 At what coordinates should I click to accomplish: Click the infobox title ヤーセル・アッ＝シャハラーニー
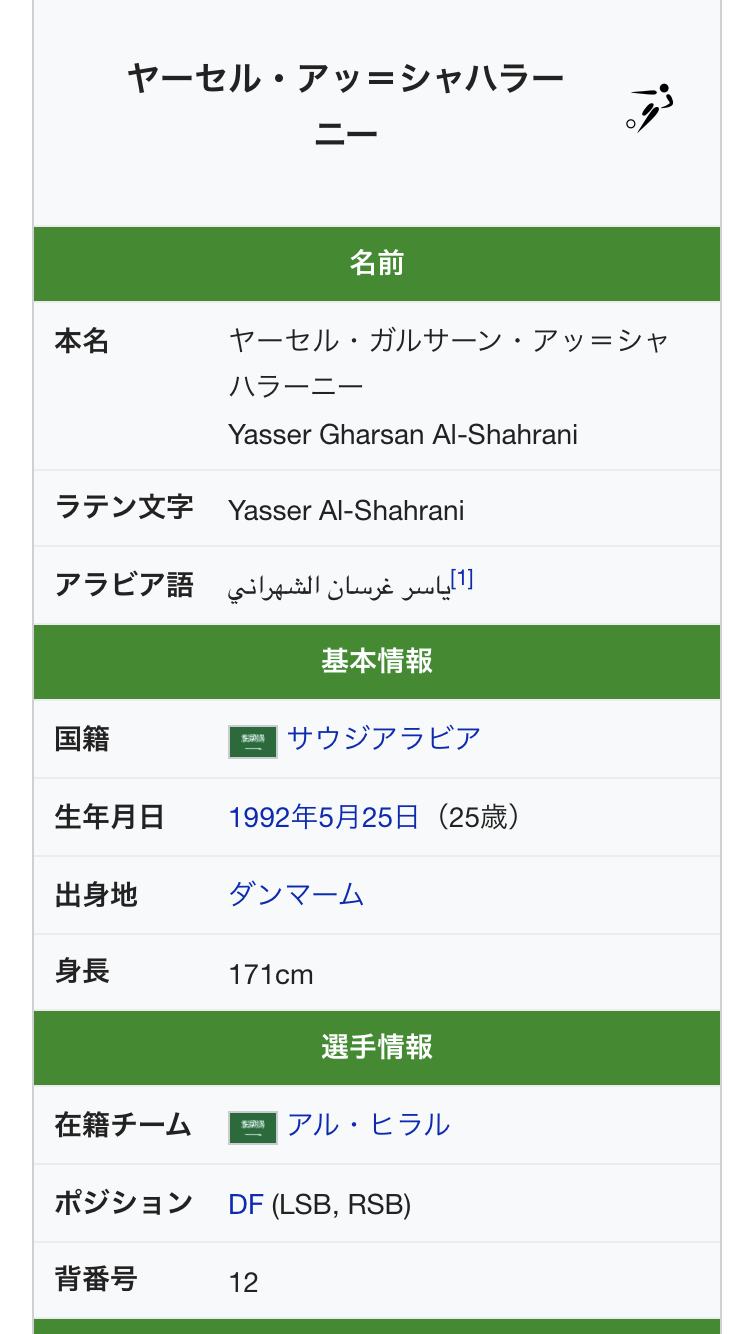(346, 105)
